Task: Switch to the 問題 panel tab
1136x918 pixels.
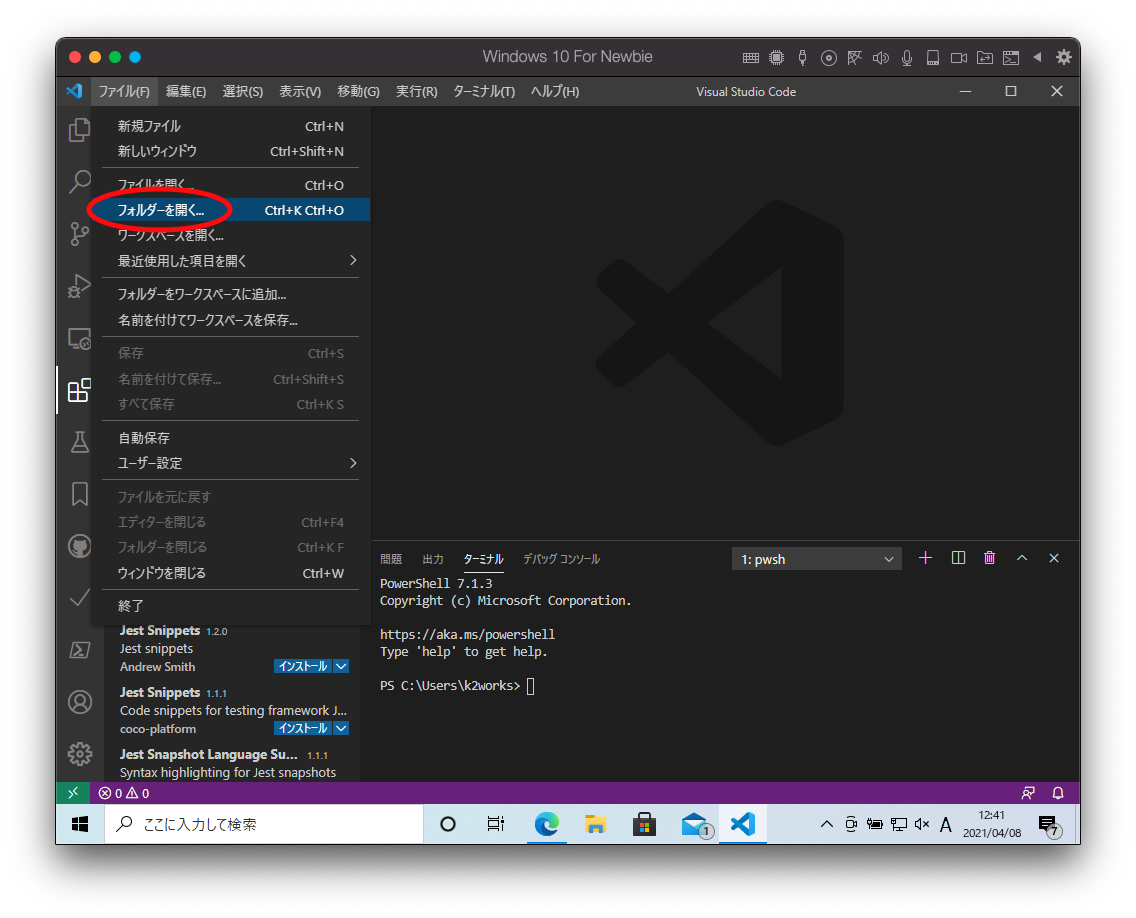Action: tap(390, 559)
